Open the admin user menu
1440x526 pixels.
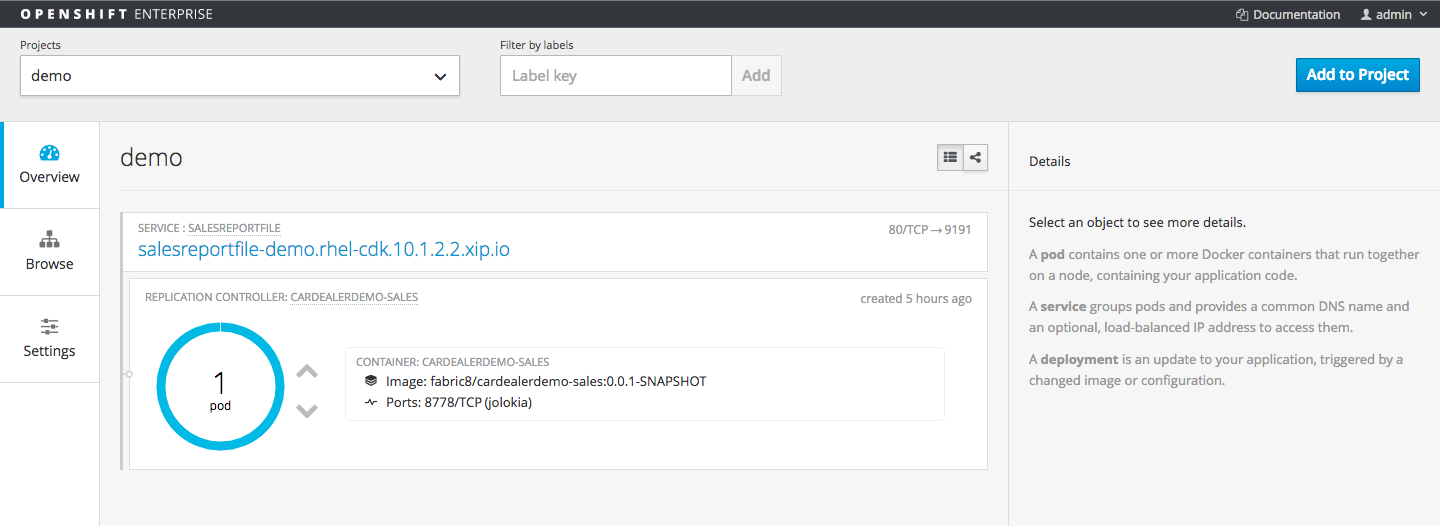pyautogui.click(x=1392, y=14)
